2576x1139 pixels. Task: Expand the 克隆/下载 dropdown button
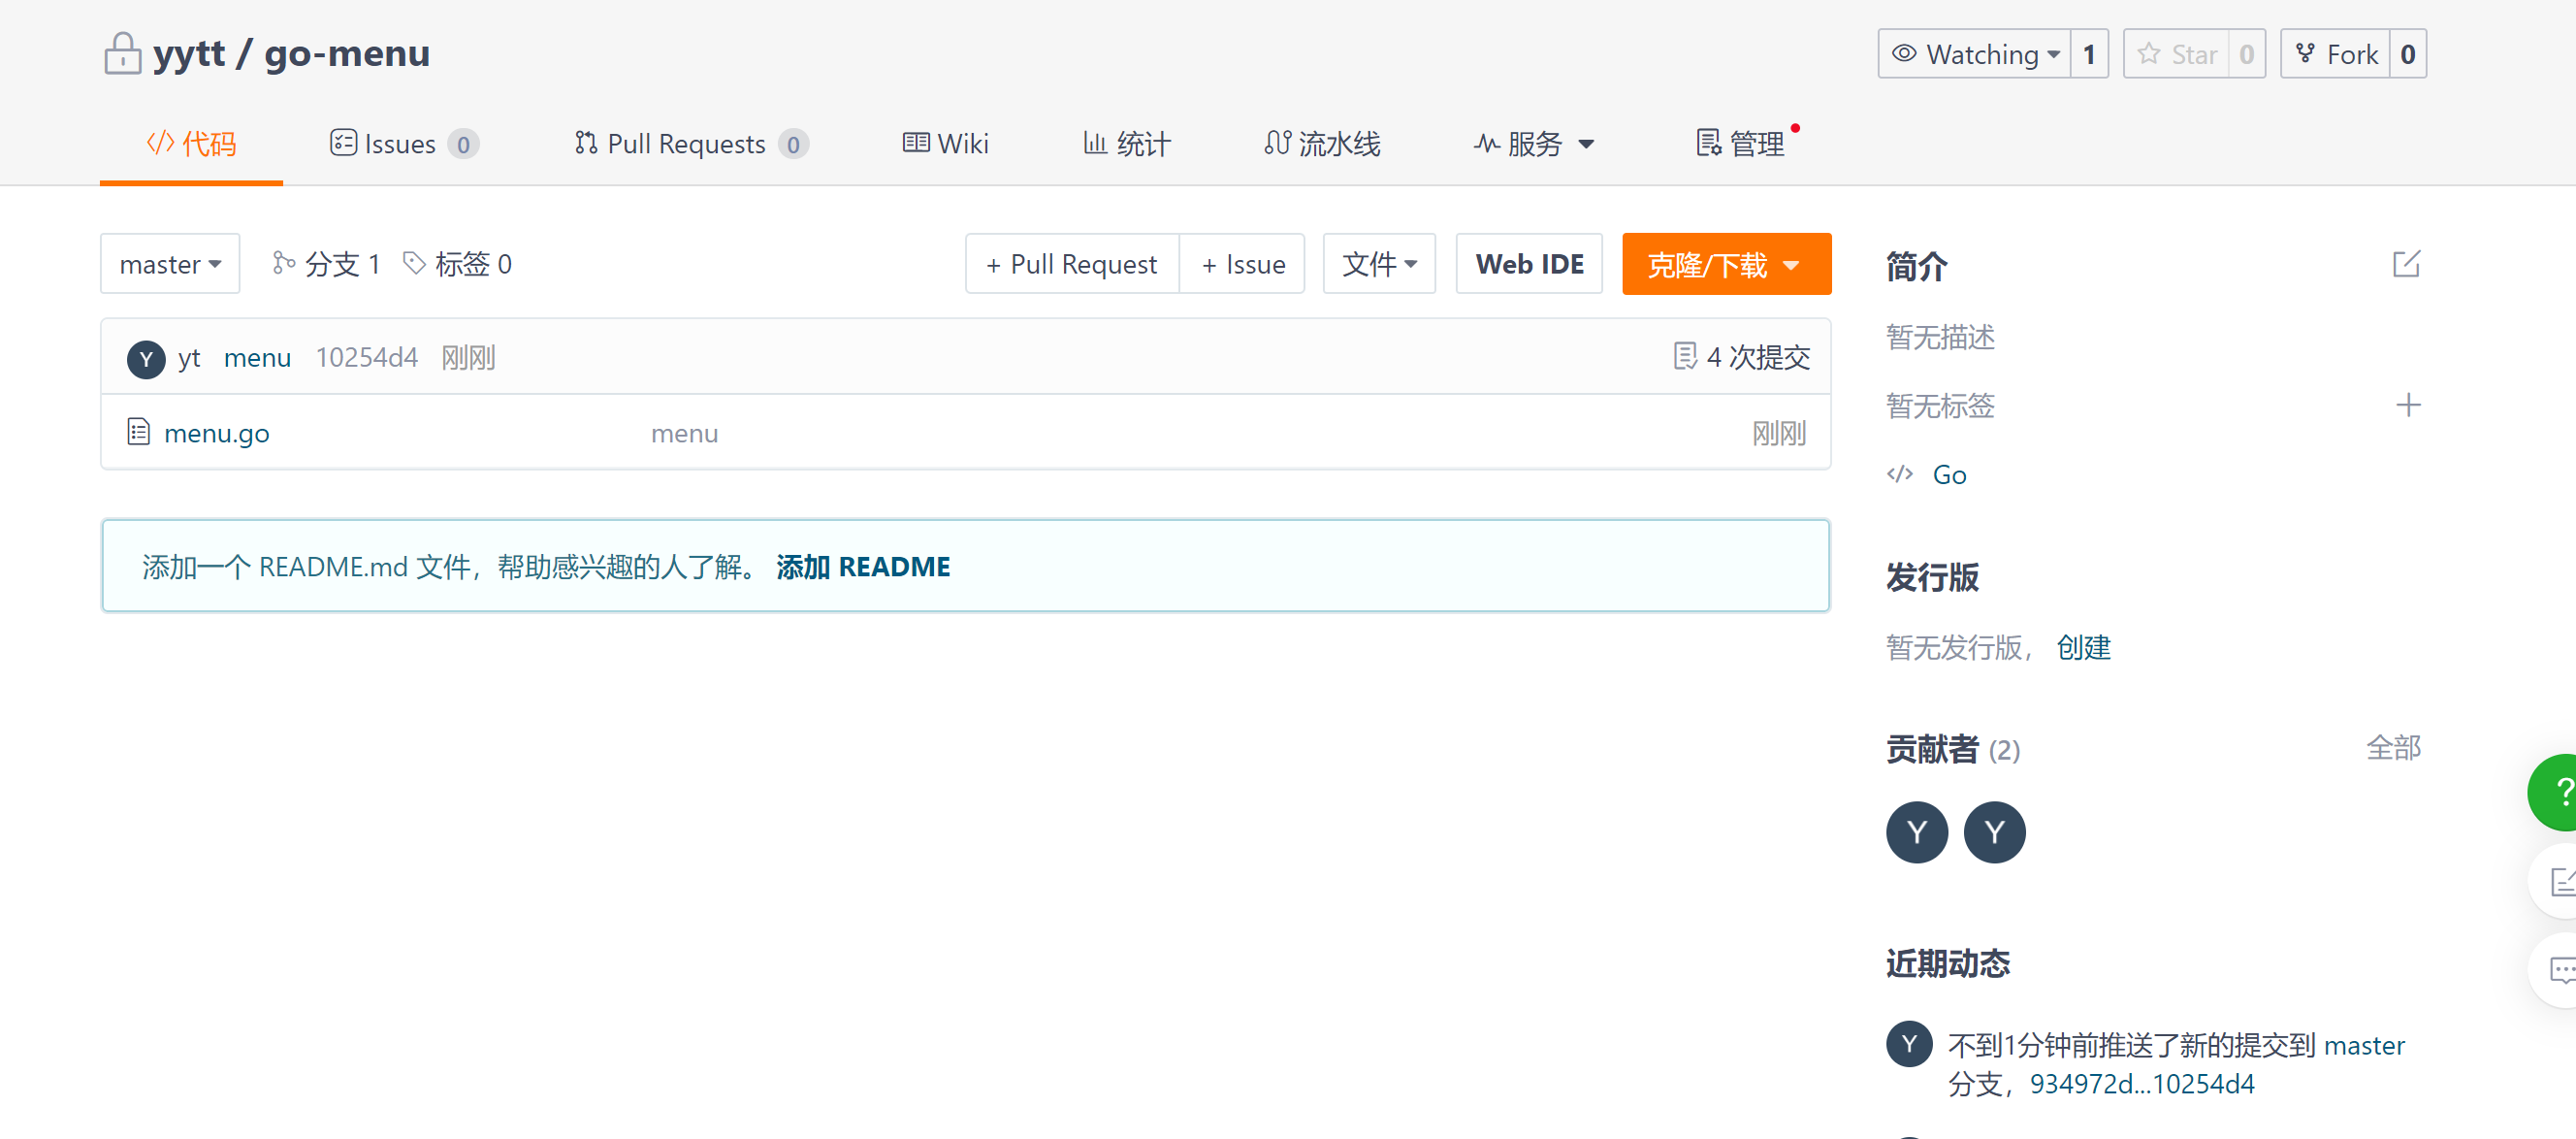tap(1725, 264)
